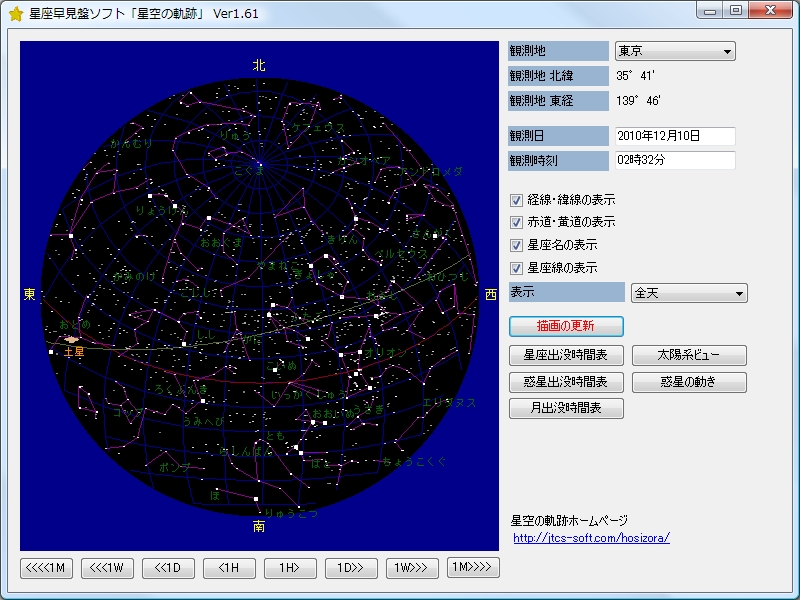Click the 139° 46' longitude value
Screen dimensions: 800x600
click(x=638, y=101)
